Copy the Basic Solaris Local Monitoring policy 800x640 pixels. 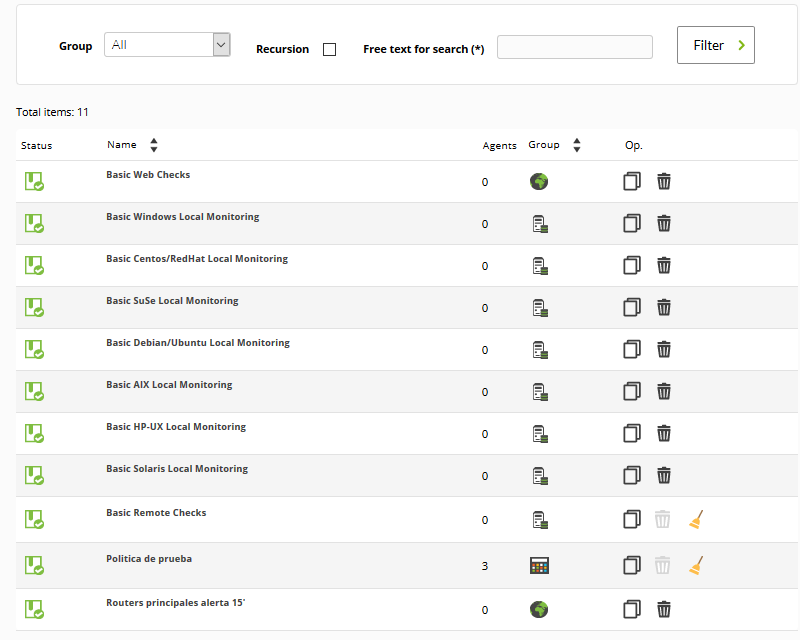(x=631, y=475)
